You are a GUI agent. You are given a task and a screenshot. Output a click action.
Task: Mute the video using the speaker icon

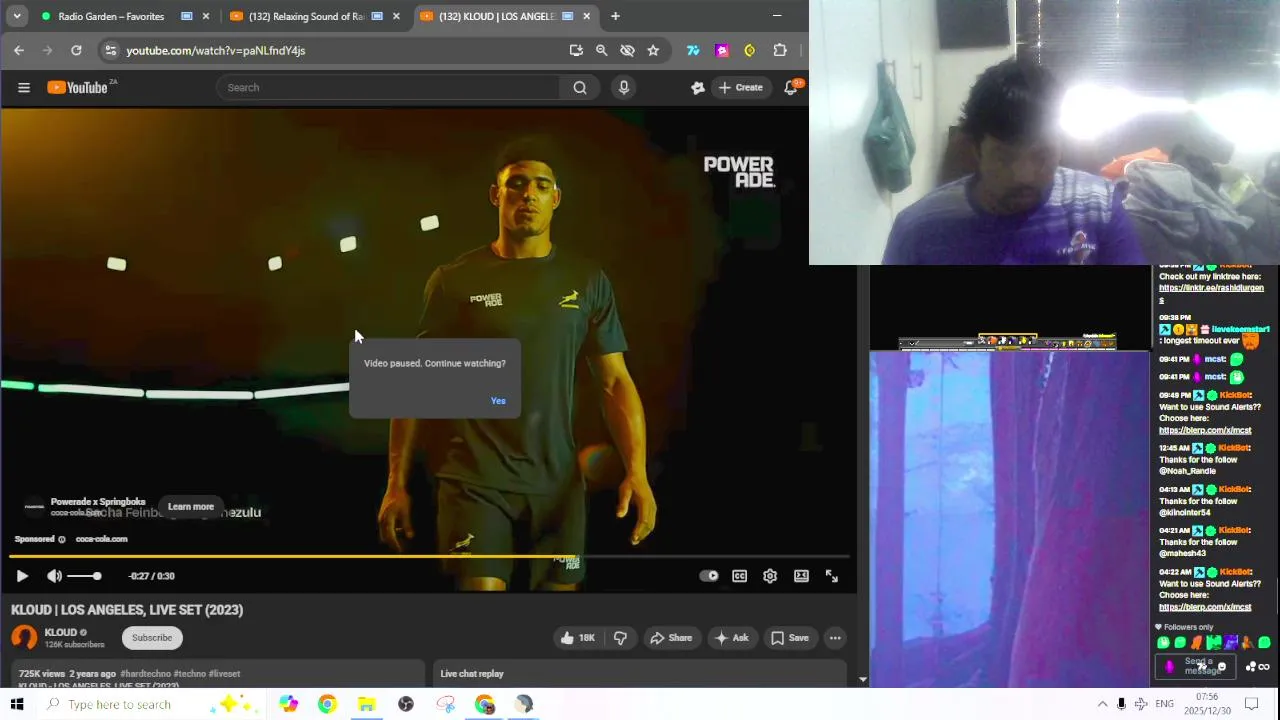click(x=54, y=576)
